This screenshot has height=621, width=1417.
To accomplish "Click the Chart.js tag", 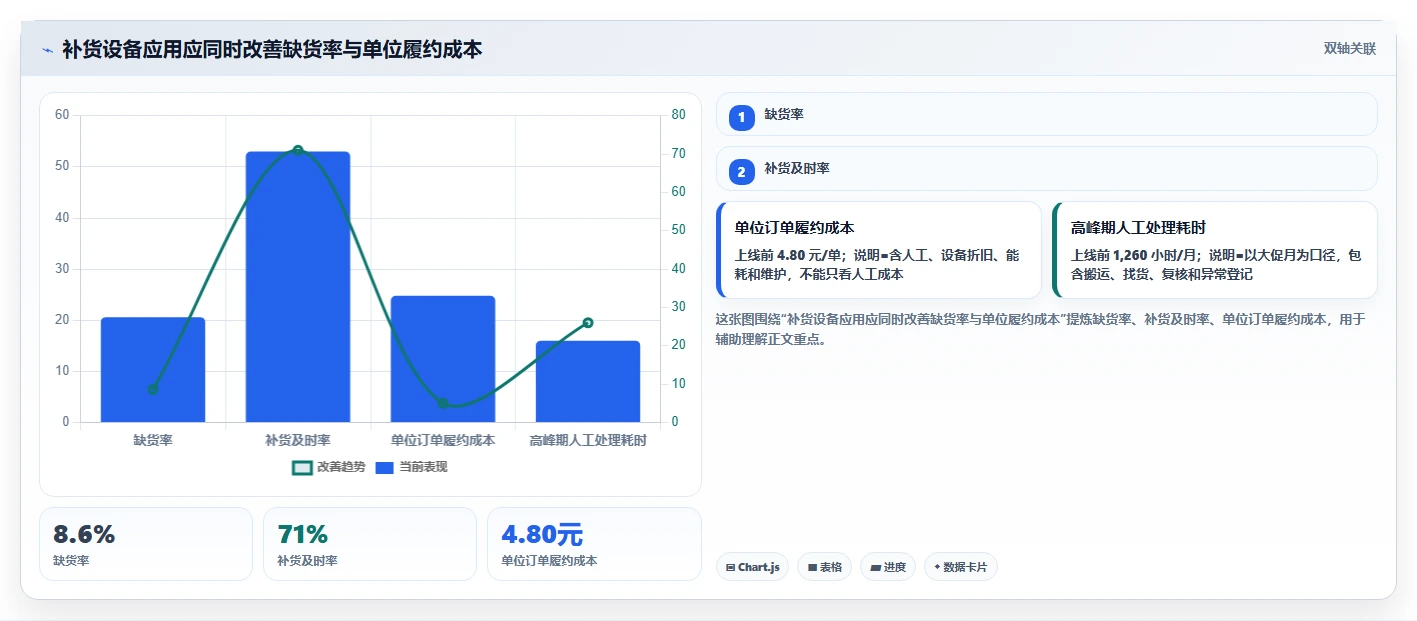I will 752,567.
